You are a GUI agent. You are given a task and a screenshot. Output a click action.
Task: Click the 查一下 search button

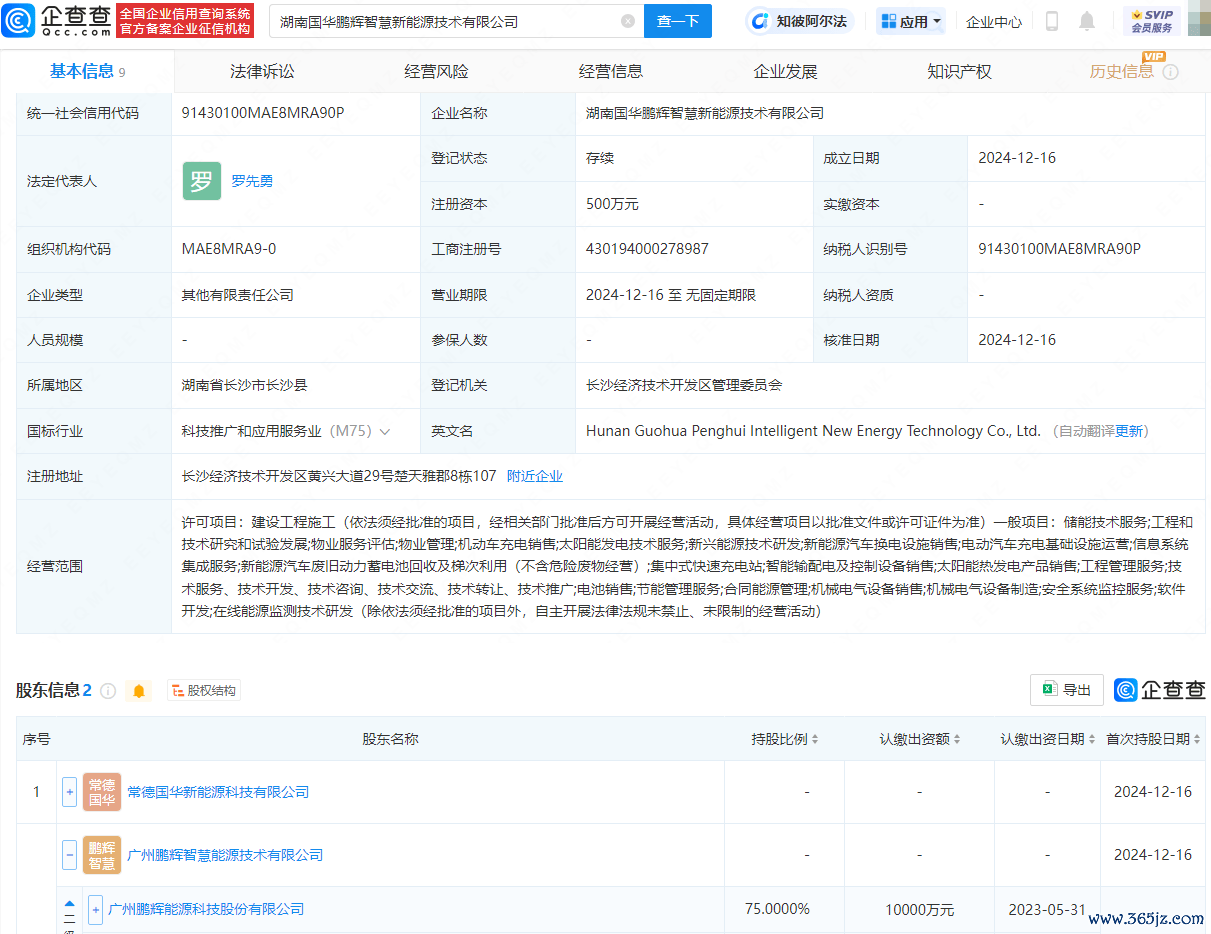click(x=677, y=21)
